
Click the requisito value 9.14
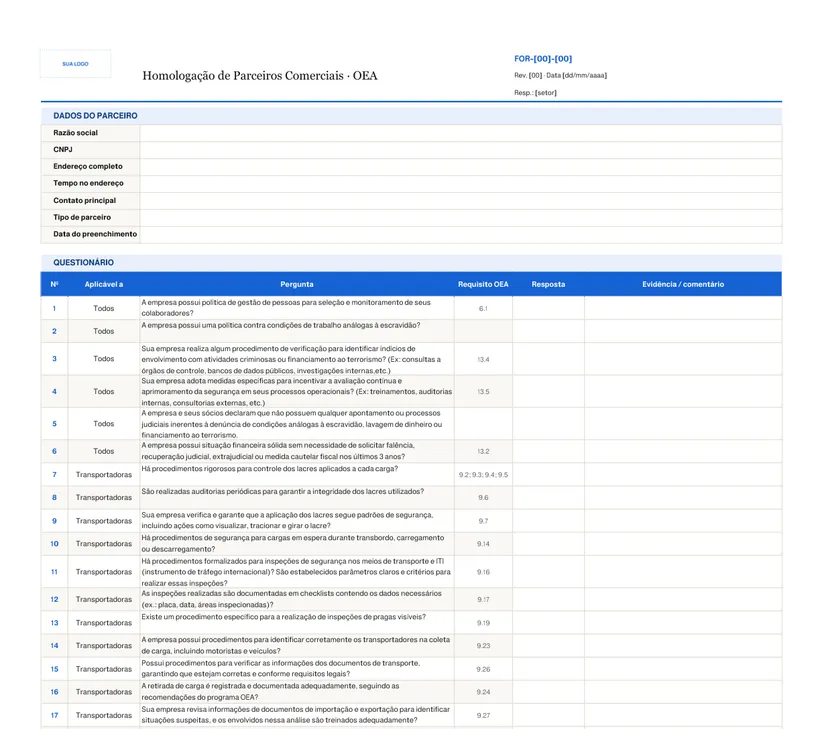[483, 544]
